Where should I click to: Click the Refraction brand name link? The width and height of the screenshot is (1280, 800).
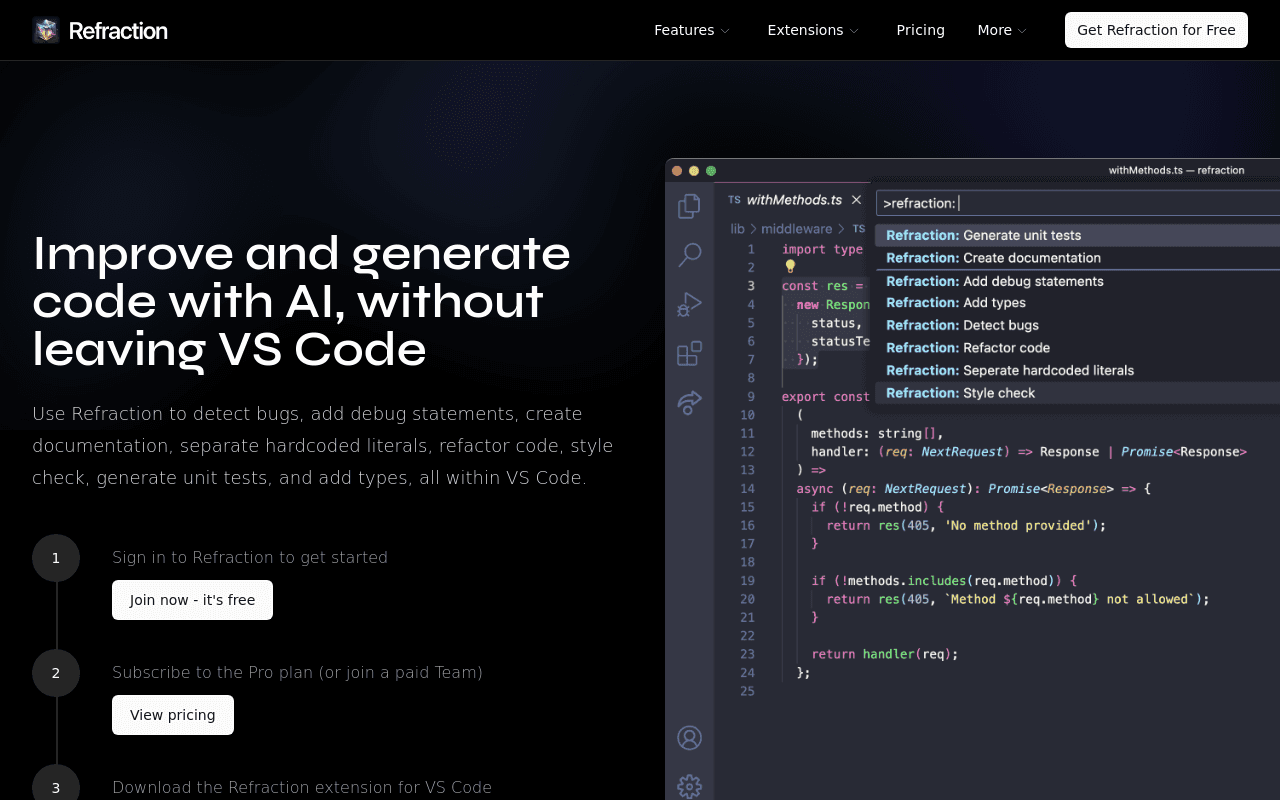118,31
